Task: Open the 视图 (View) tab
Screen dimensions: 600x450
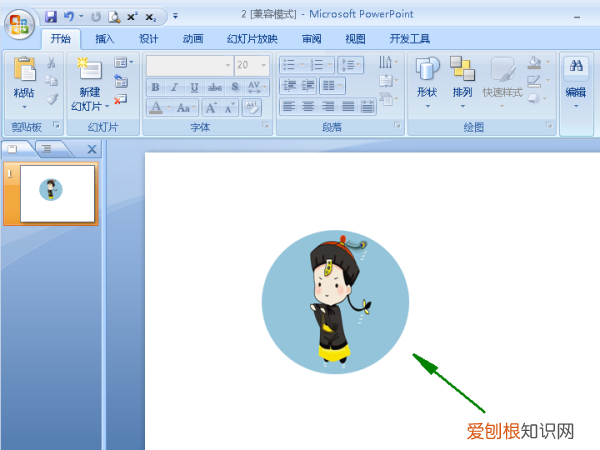Action: point(355,39)
